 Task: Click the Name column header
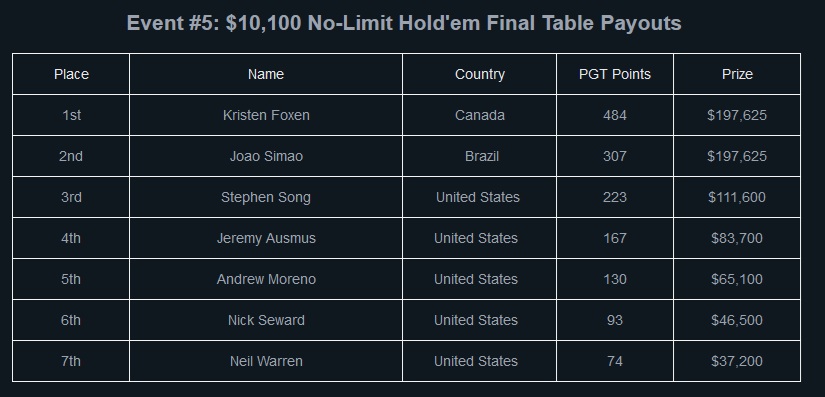tap(266, 74)
